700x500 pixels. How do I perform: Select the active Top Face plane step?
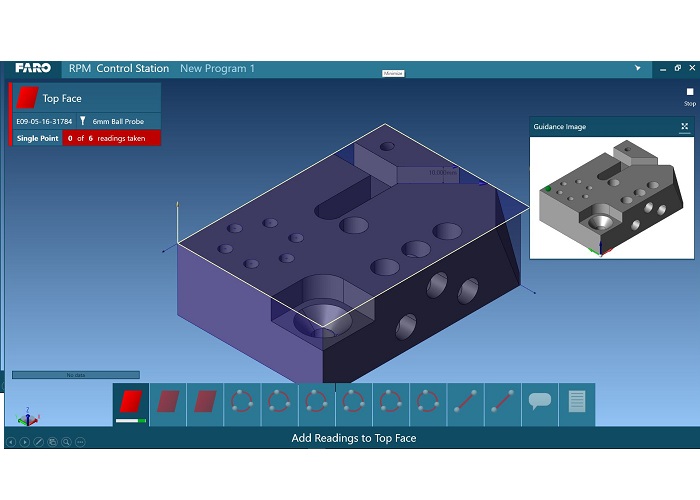(x=131, y=404)
